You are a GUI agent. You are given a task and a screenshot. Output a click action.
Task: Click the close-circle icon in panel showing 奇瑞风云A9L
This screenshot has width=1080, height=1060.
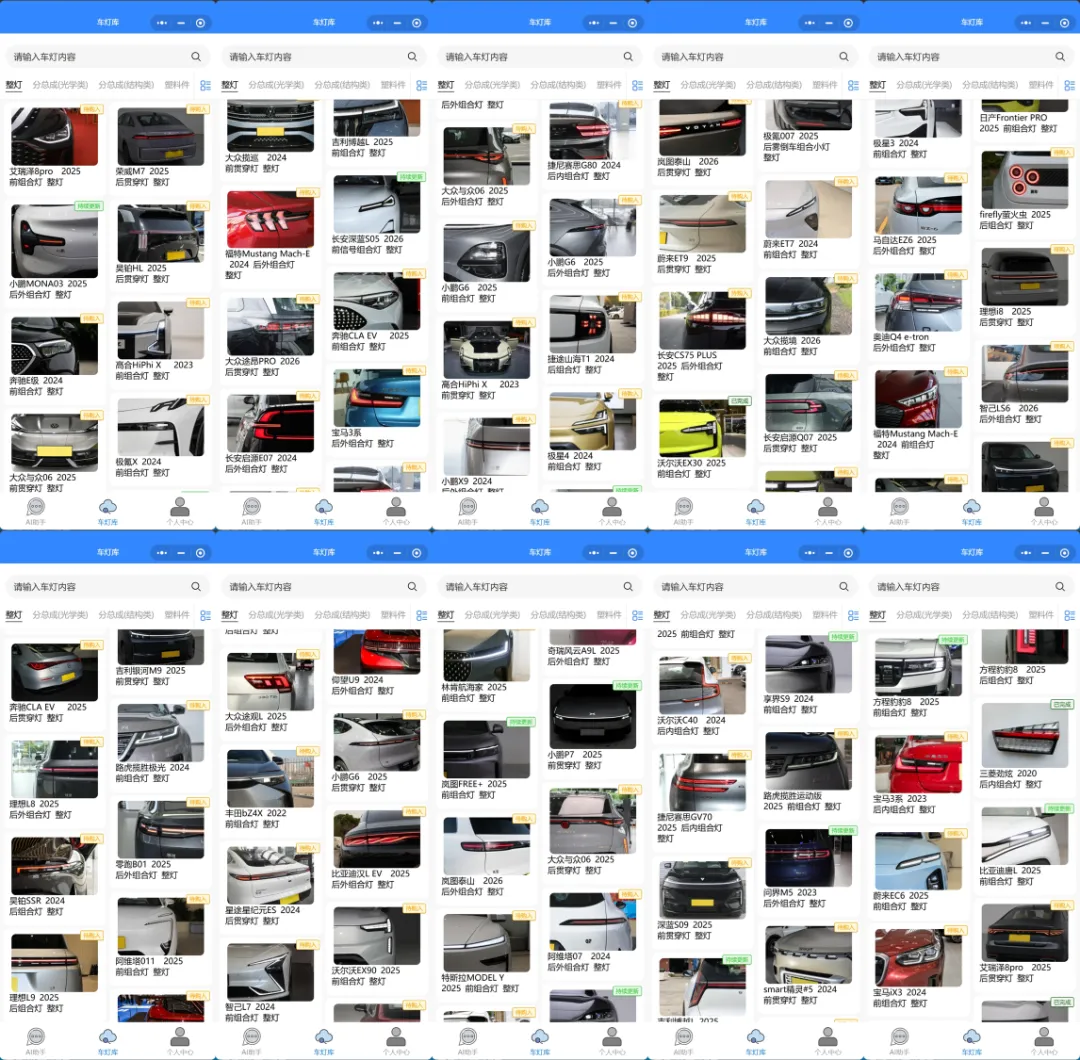(632, 552)
